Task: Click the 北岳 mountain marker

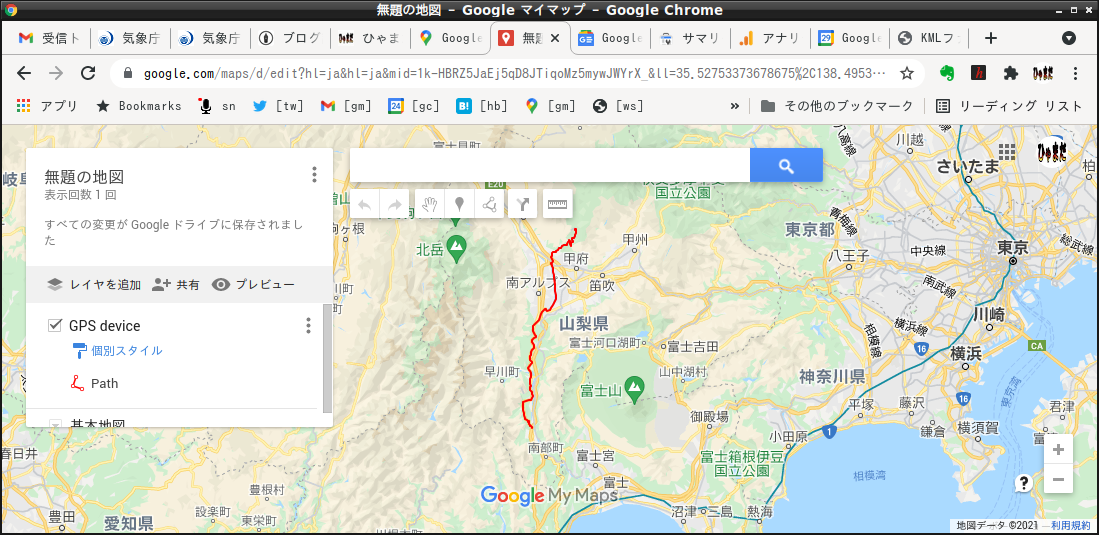Action: pos(457,248)
